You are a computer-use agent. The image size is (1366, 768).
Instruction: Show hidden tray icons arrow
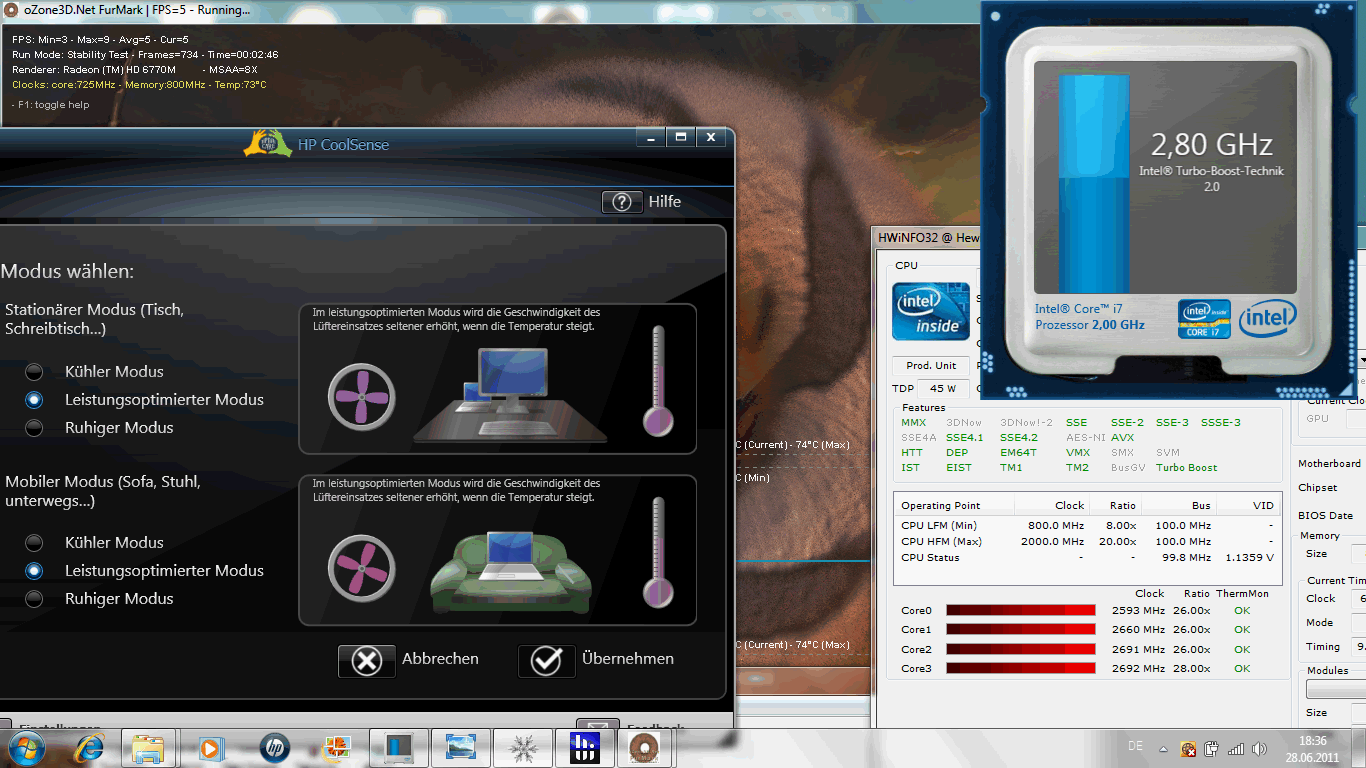pyautogui.click(x=1163, y=748)
